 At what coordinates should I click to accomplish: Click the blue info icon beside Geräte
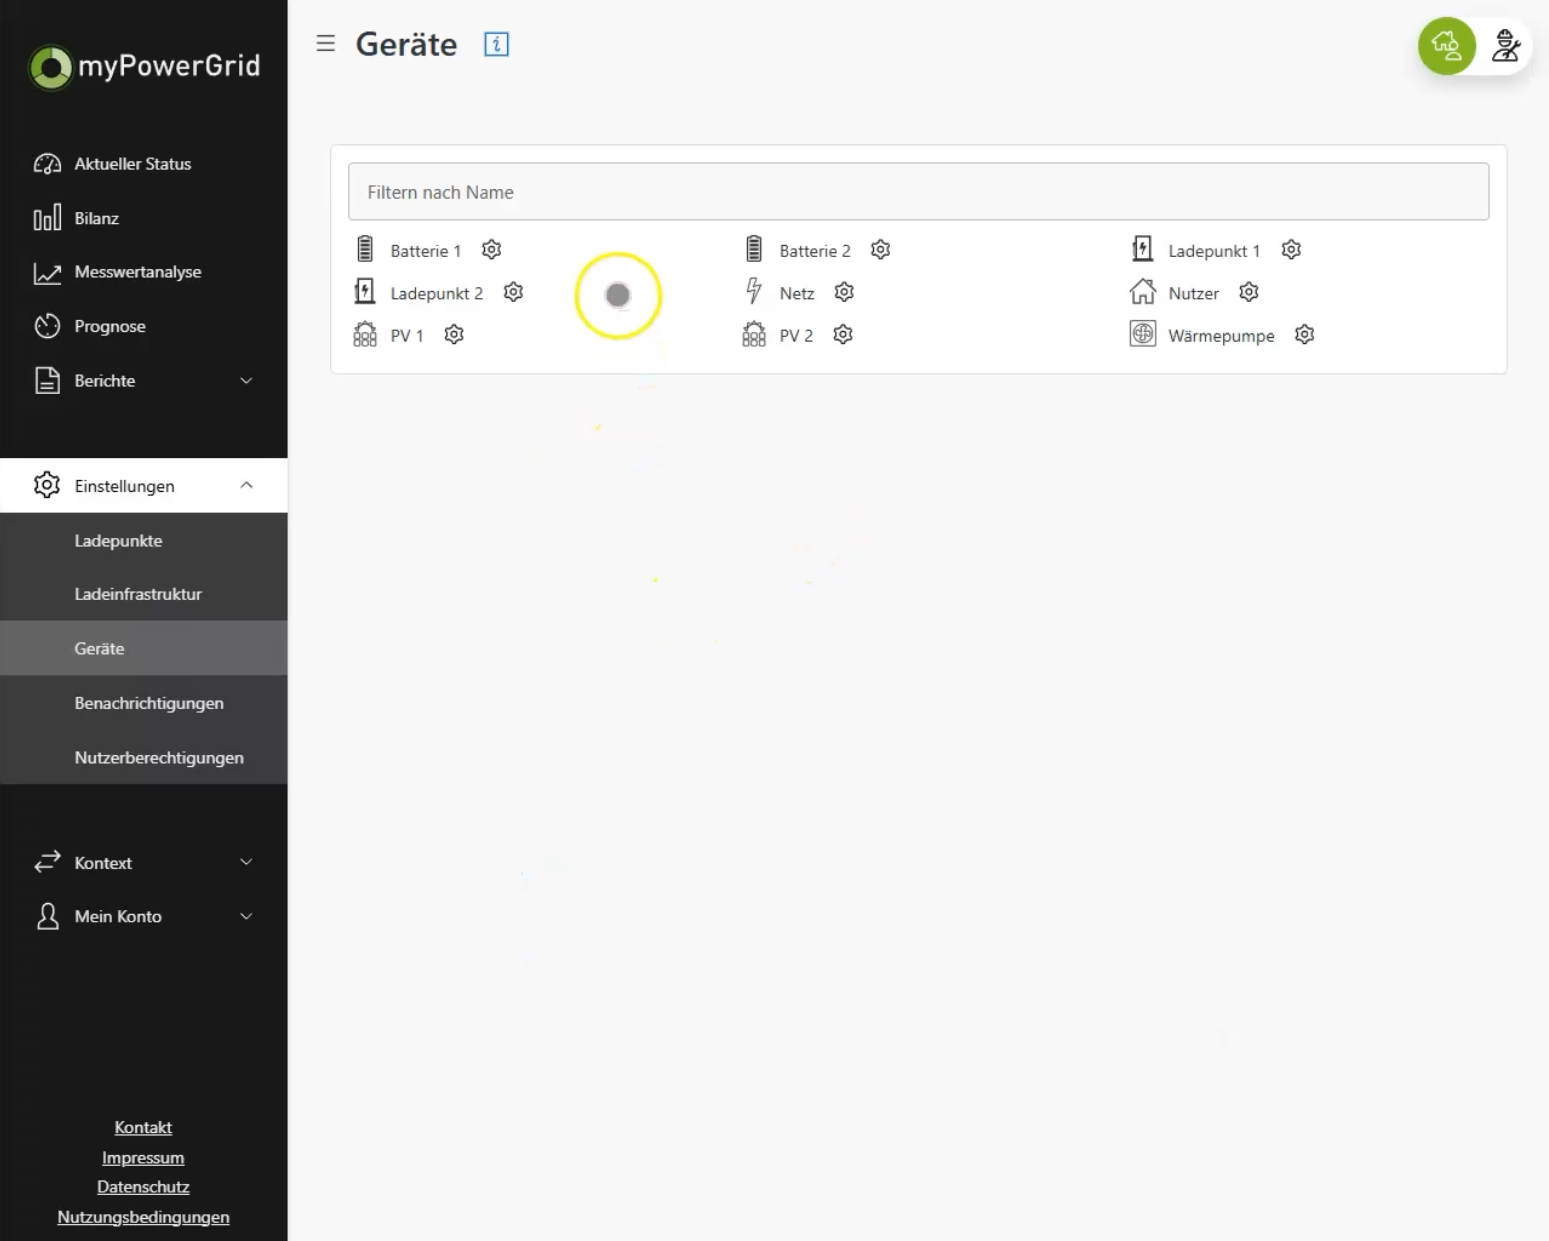coord(496,44)
